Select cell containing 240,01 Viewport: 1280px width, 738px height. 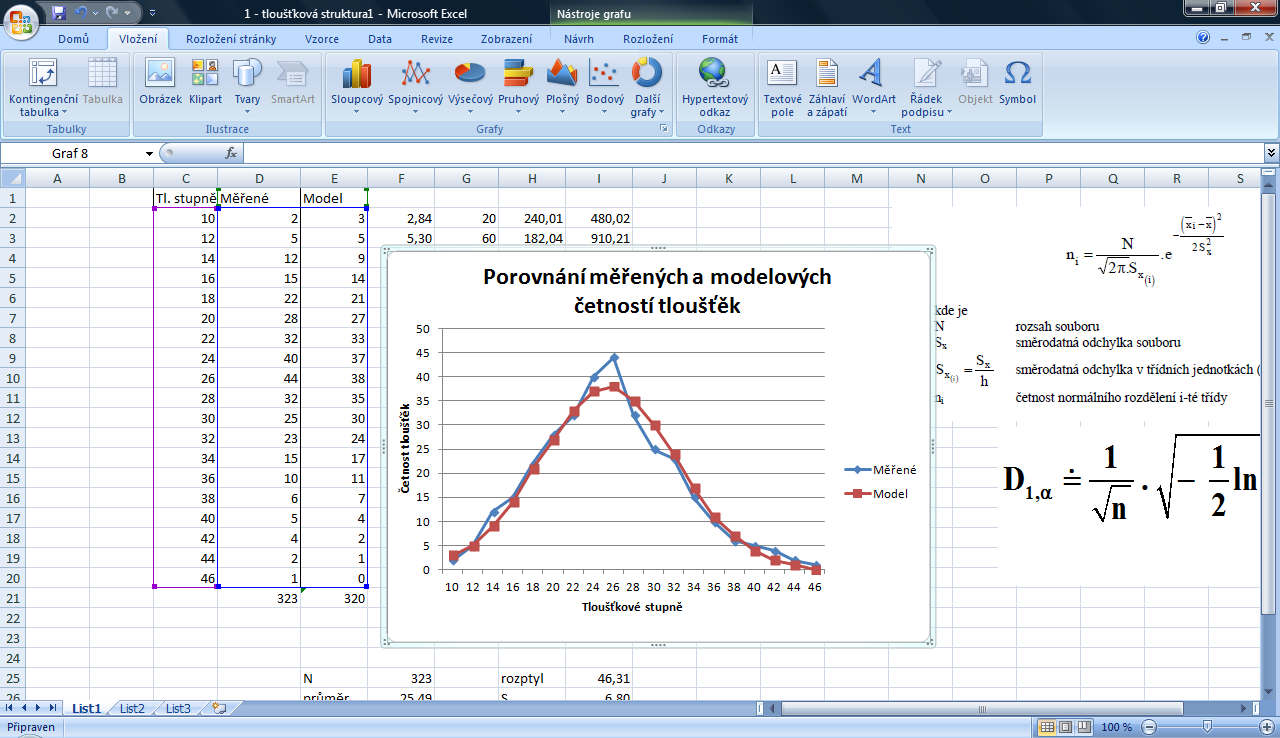pyautogui.click(x=532, y=218)
